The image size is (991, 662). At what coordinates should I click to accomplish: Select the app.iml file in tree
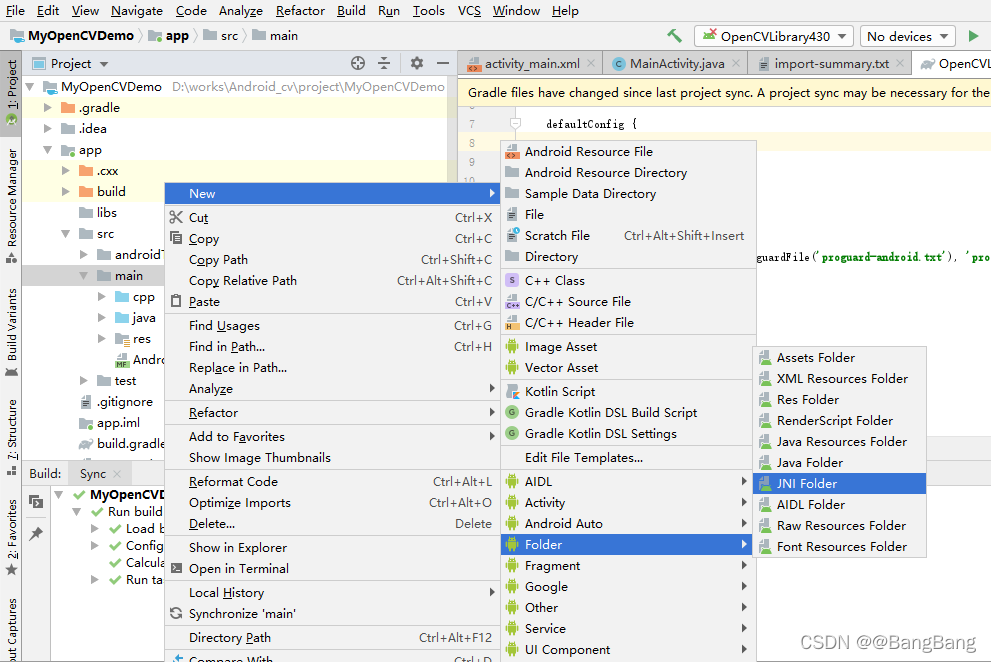(110, 422)
